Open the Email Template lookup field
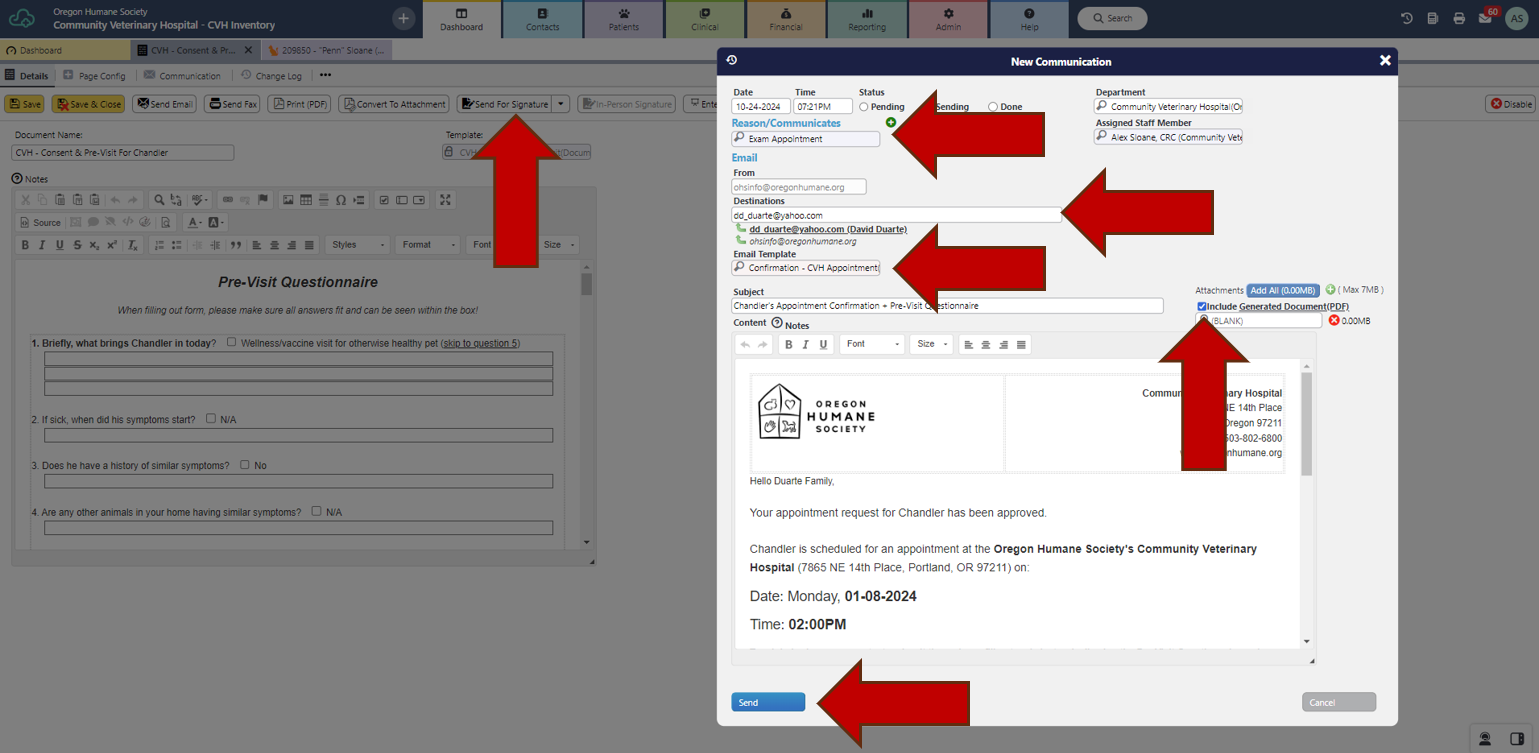The width and height of the screenshot is (1539, 753). 806,268
